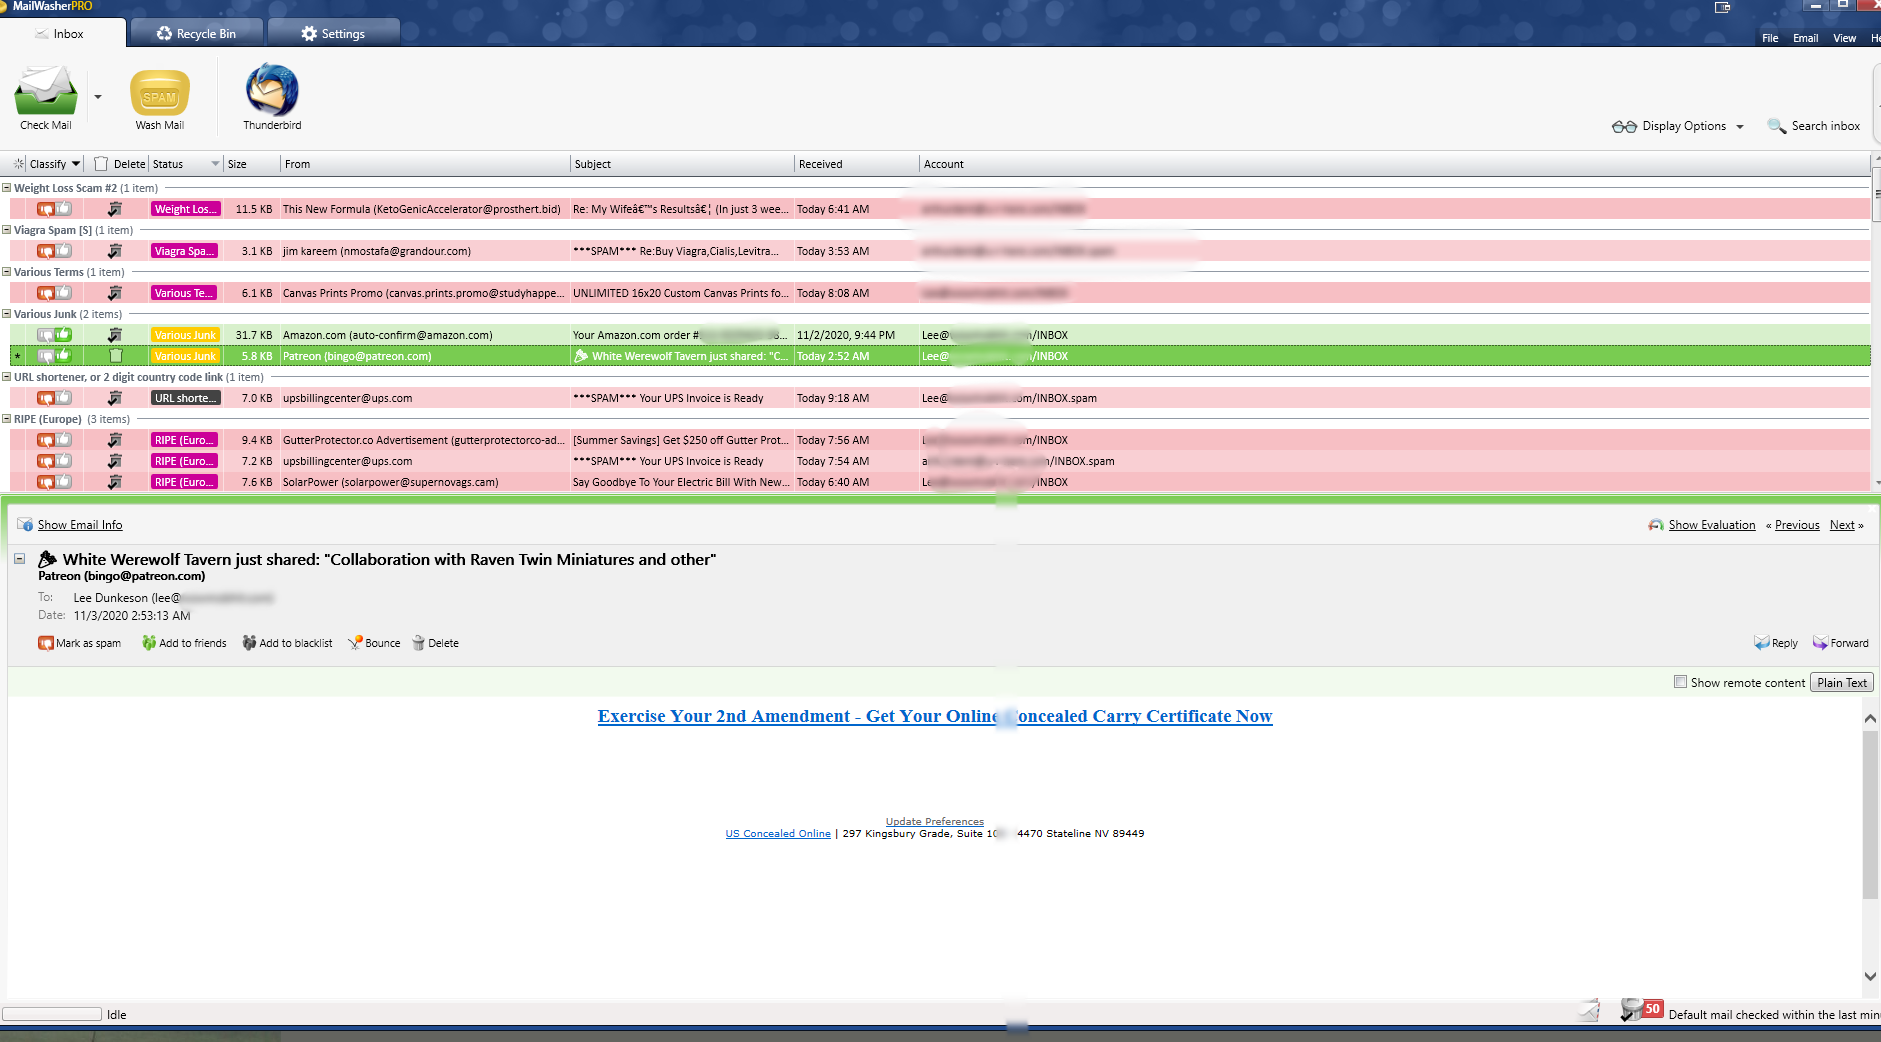Viewport: 1881px width, 1042px height.
Task: Collapse the Various Junk group
Action: pos(7,314)
